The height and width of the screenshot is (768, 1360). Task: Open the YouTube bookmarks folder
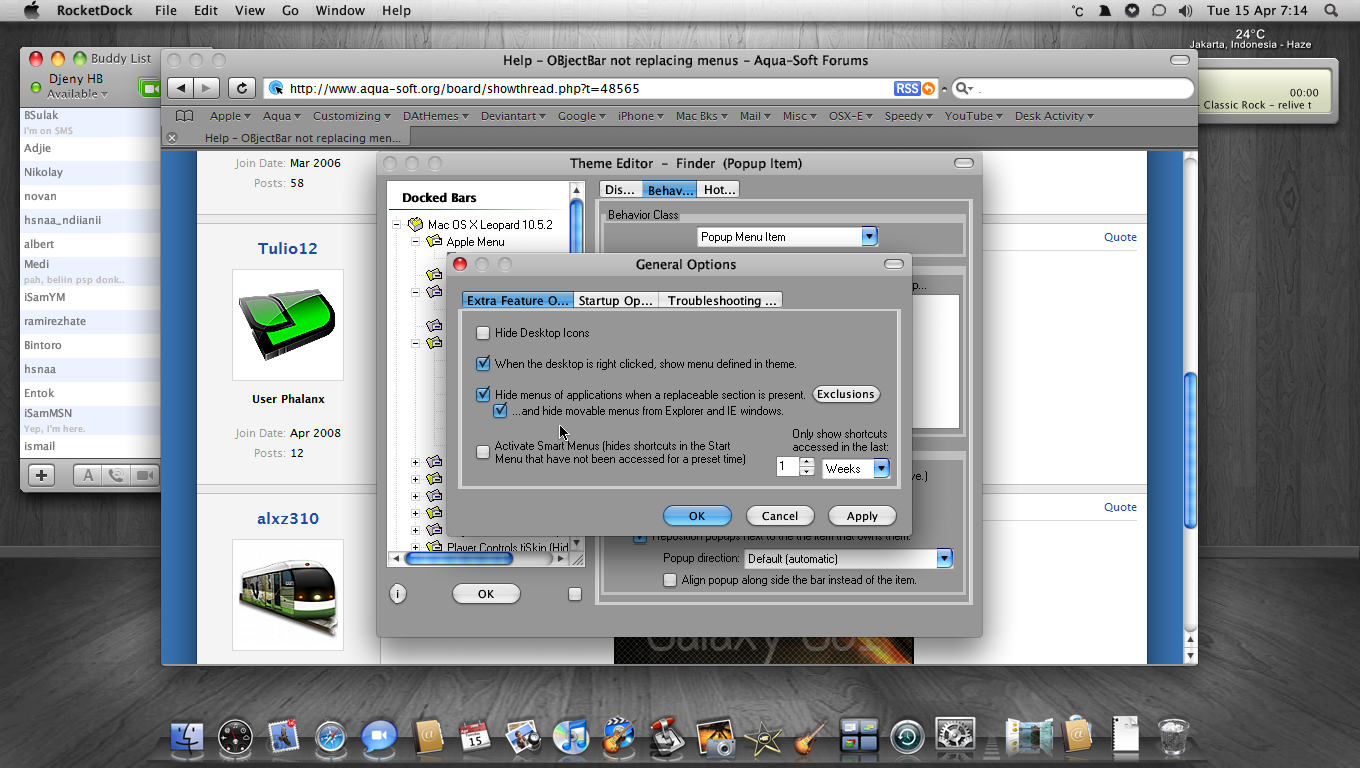974,116
